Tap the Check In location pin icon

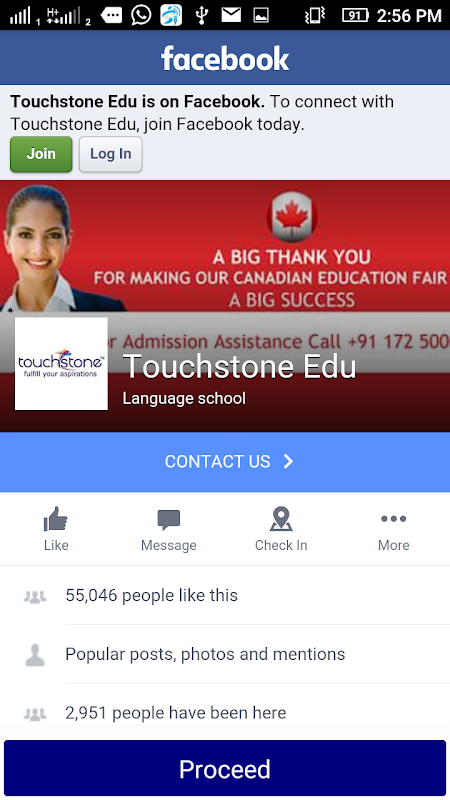click(281, 519)
